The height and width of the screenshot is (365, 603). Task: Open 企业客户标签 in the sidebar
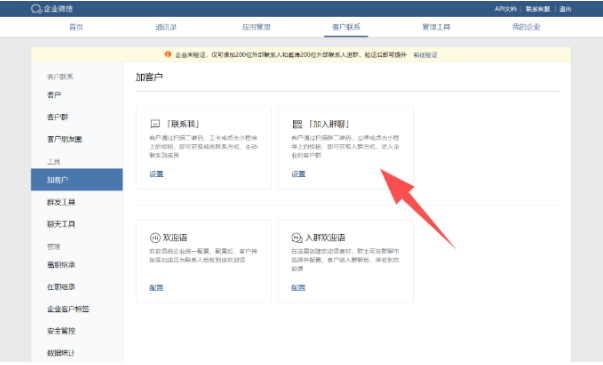click(68, 309)
